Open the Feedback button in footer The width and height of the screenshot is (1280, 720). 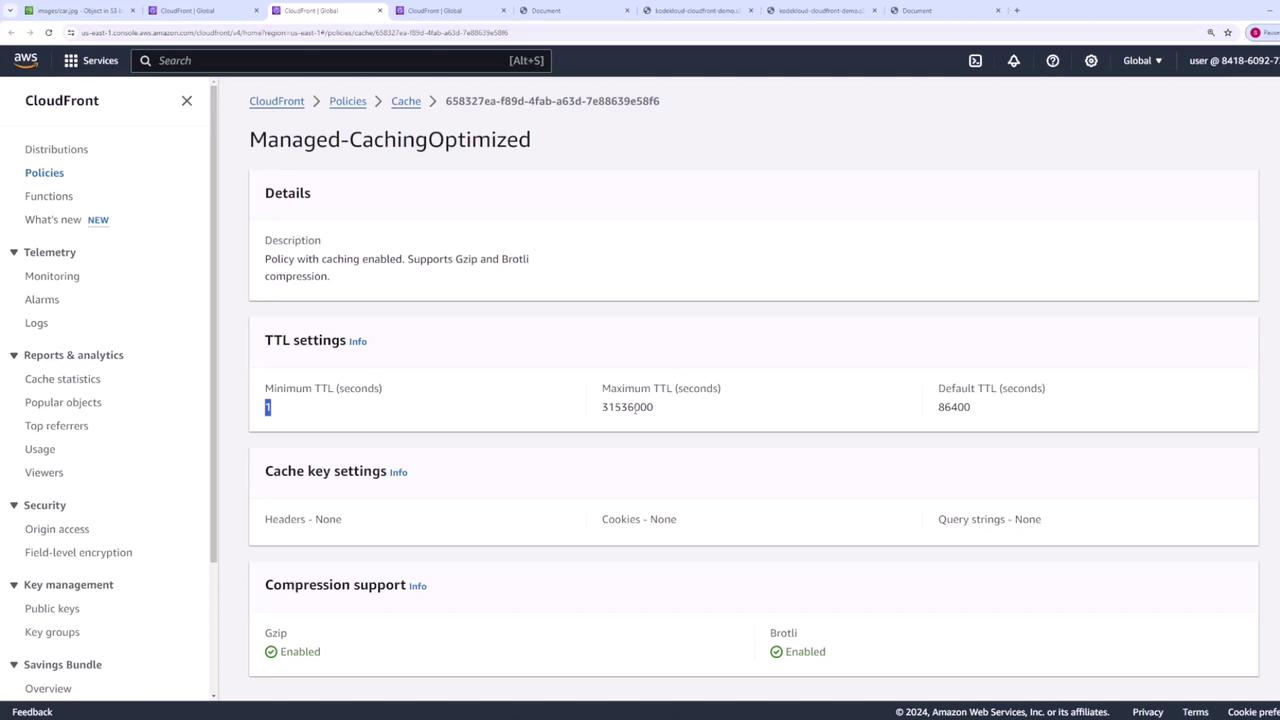tap(32, 712)
